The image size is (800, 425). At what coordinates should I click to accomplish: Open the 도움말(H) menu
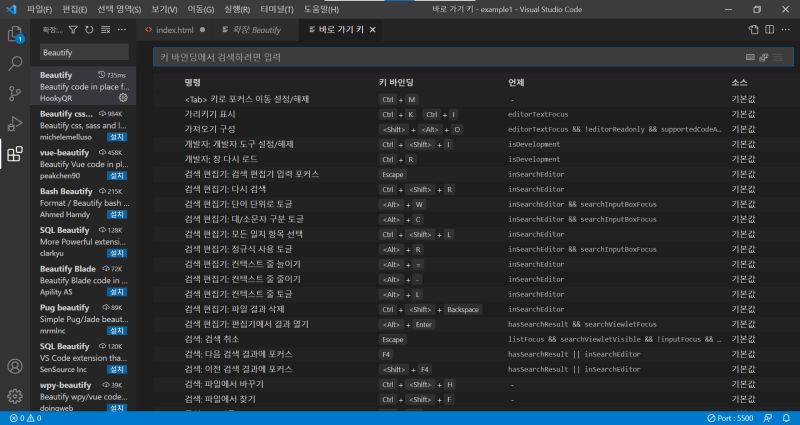(x=321, y=9)
